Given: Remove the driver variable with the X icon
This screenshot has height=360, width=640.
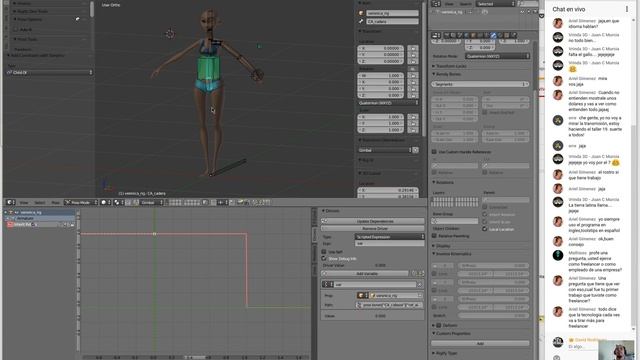Looking at the screenshot, I should [x=420, y=284].
